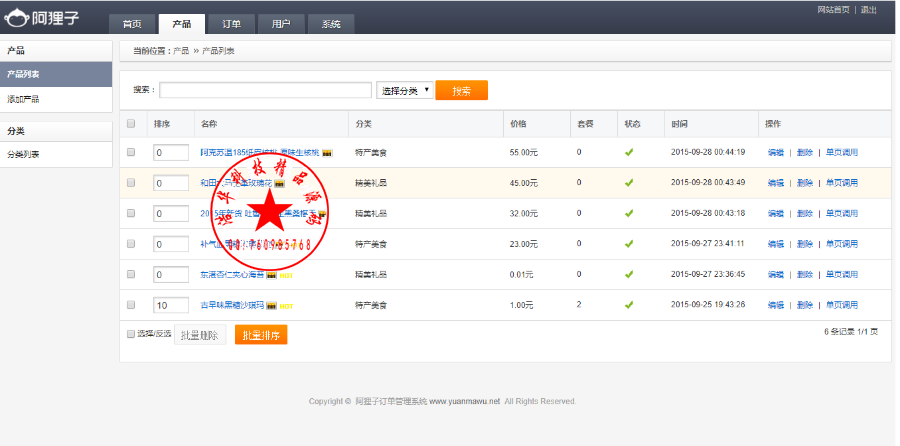The width and height of the screenshot is (900, 446).
Task: Check the box for the 23.00元 product
Action: [131, 243]
